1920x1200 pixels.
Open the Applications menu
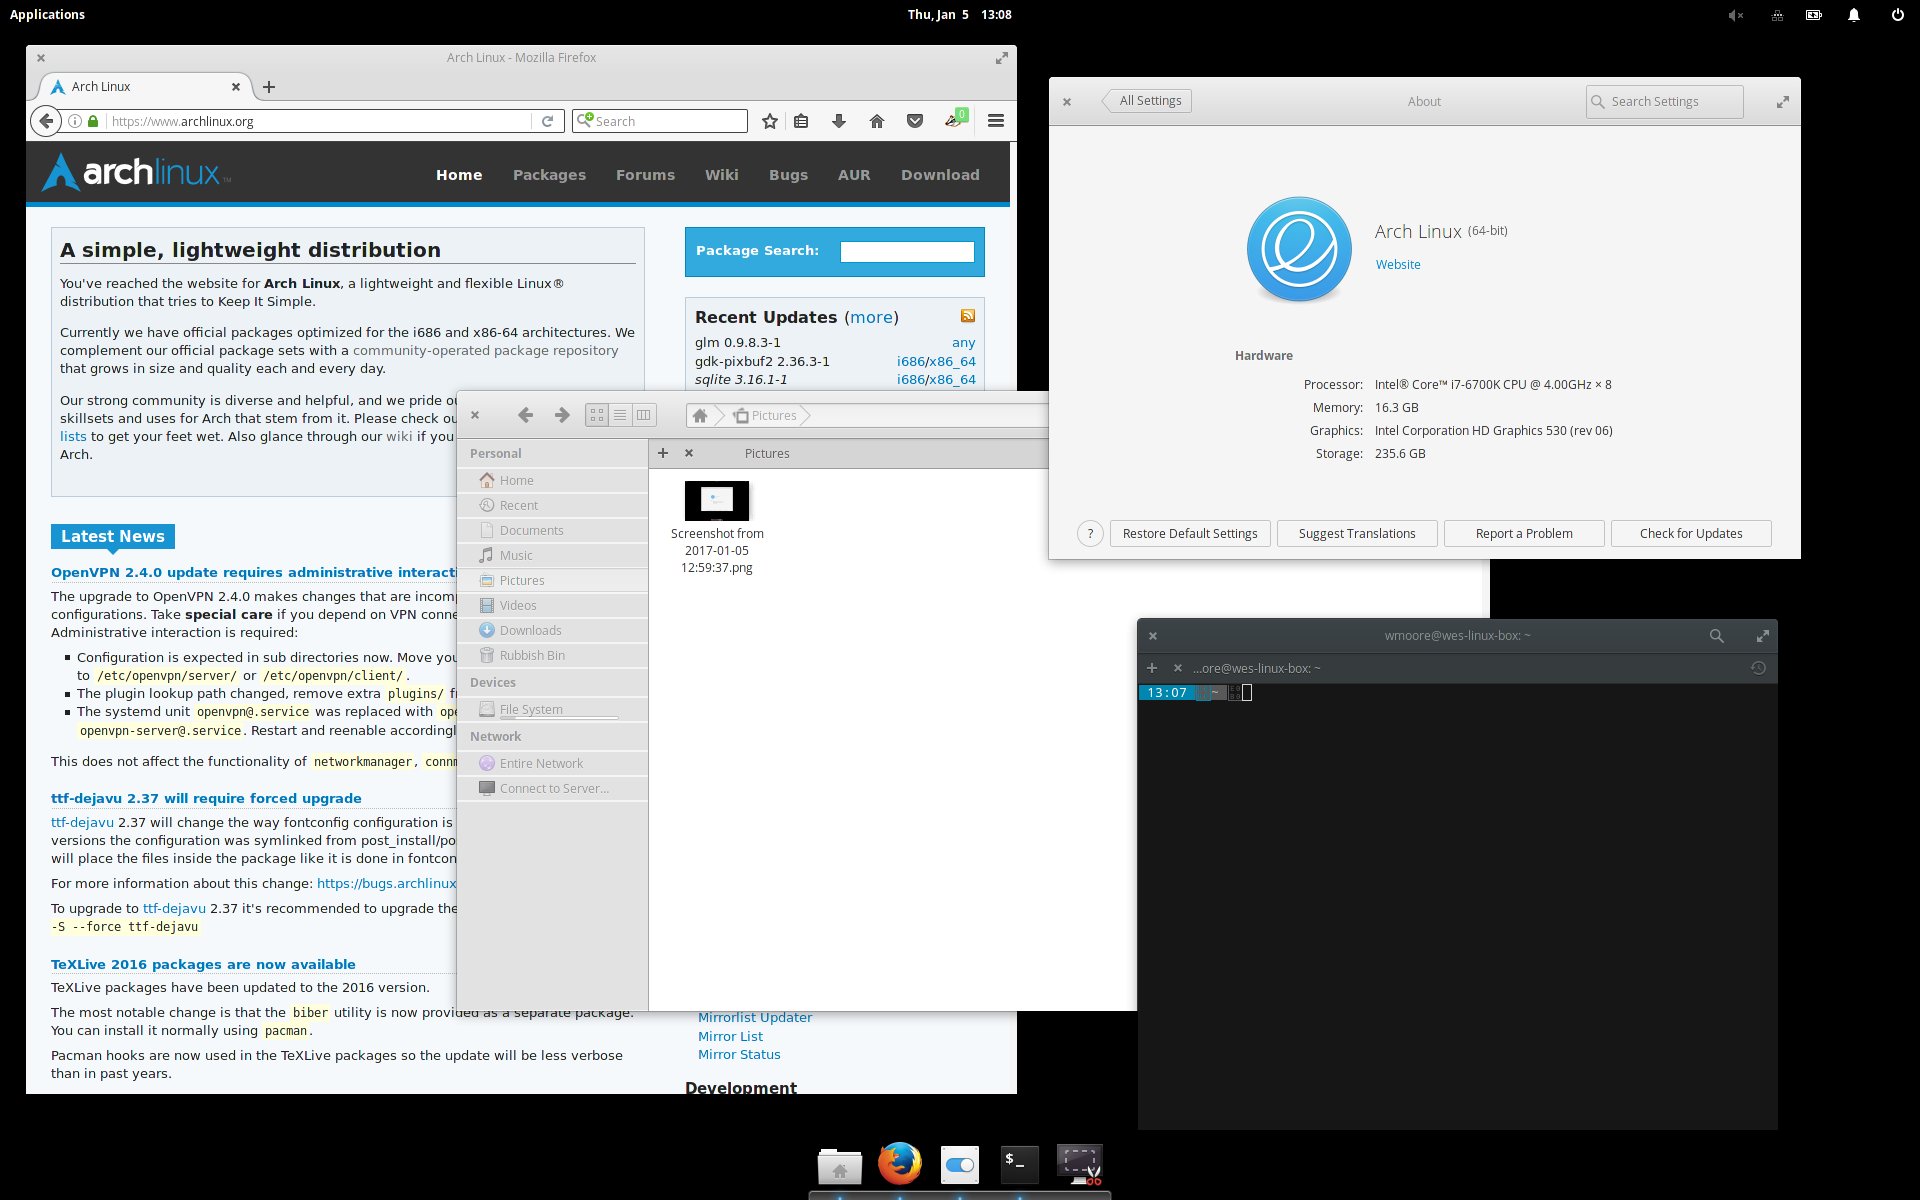click(47, 15)
